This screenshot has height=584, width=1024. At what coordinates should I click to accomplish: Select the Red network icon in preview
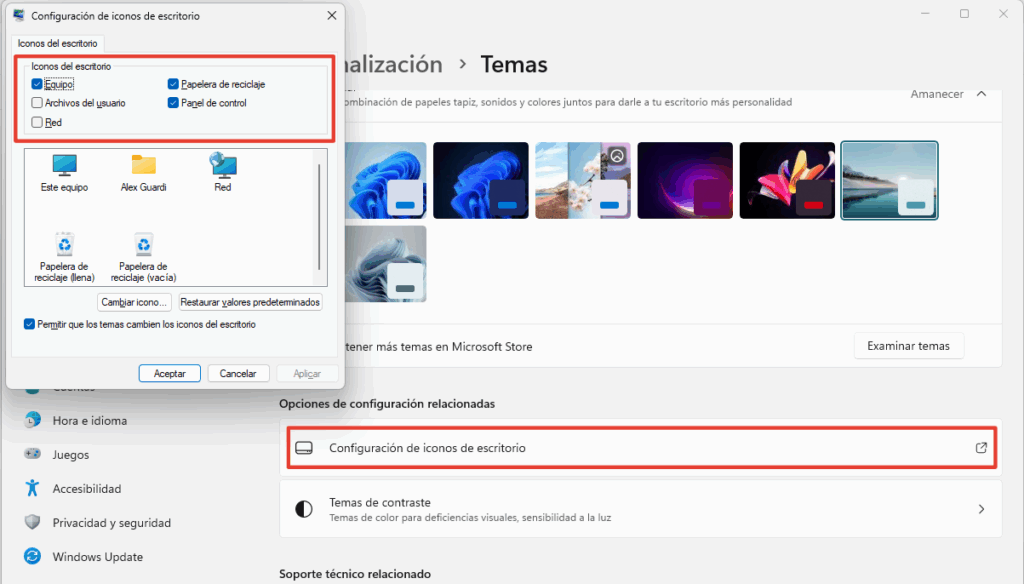click(222, 171)
